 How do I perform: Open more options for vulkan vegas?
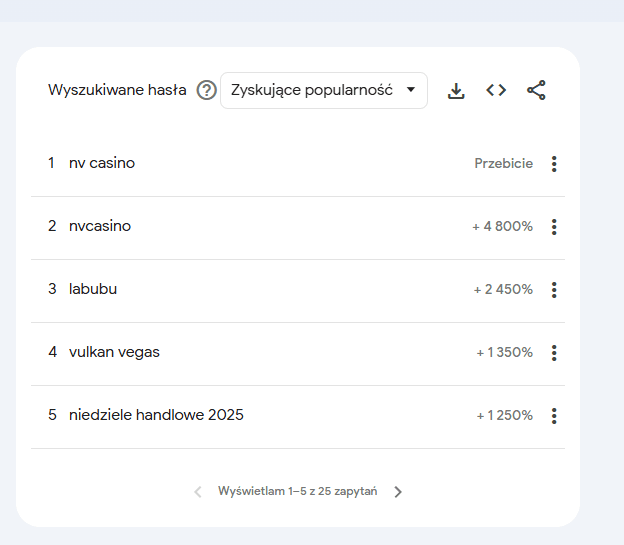tap(554, 353)
